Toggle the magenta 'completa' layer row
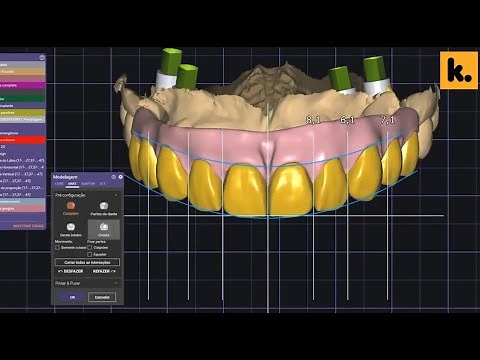 [x=22, y=85]
